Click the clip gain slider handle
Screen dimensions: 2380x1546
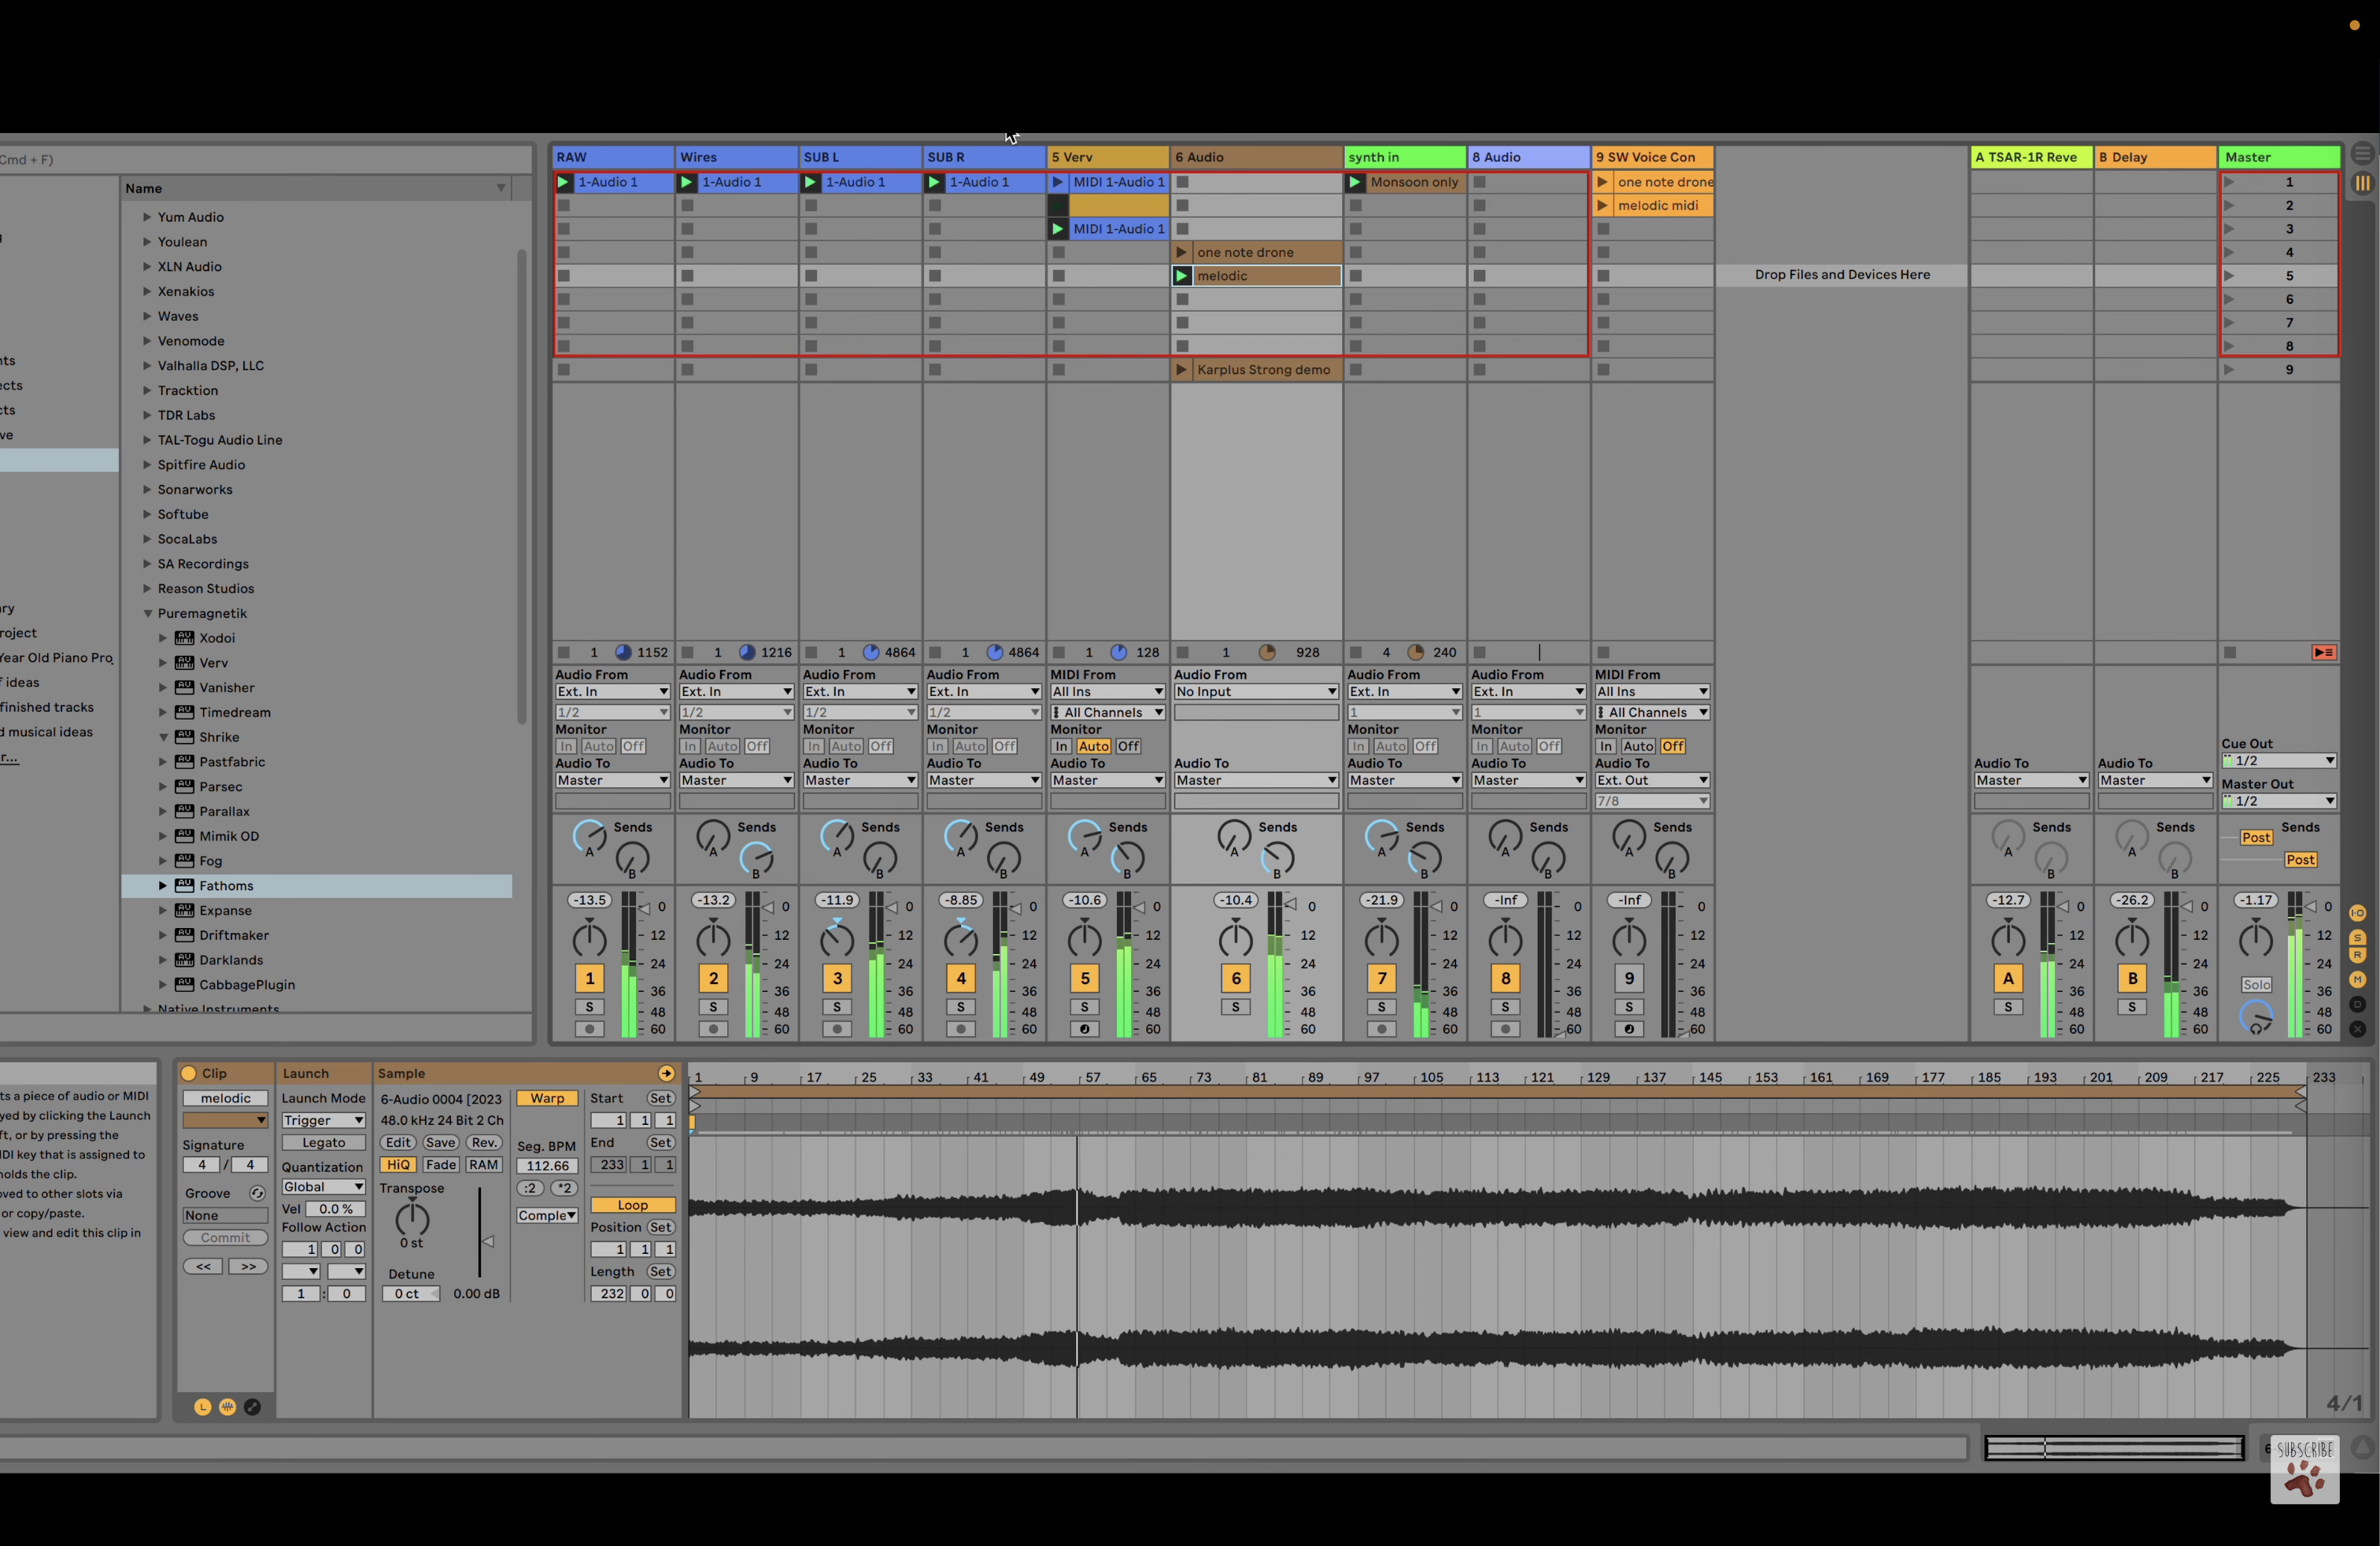coord(488,1241)
